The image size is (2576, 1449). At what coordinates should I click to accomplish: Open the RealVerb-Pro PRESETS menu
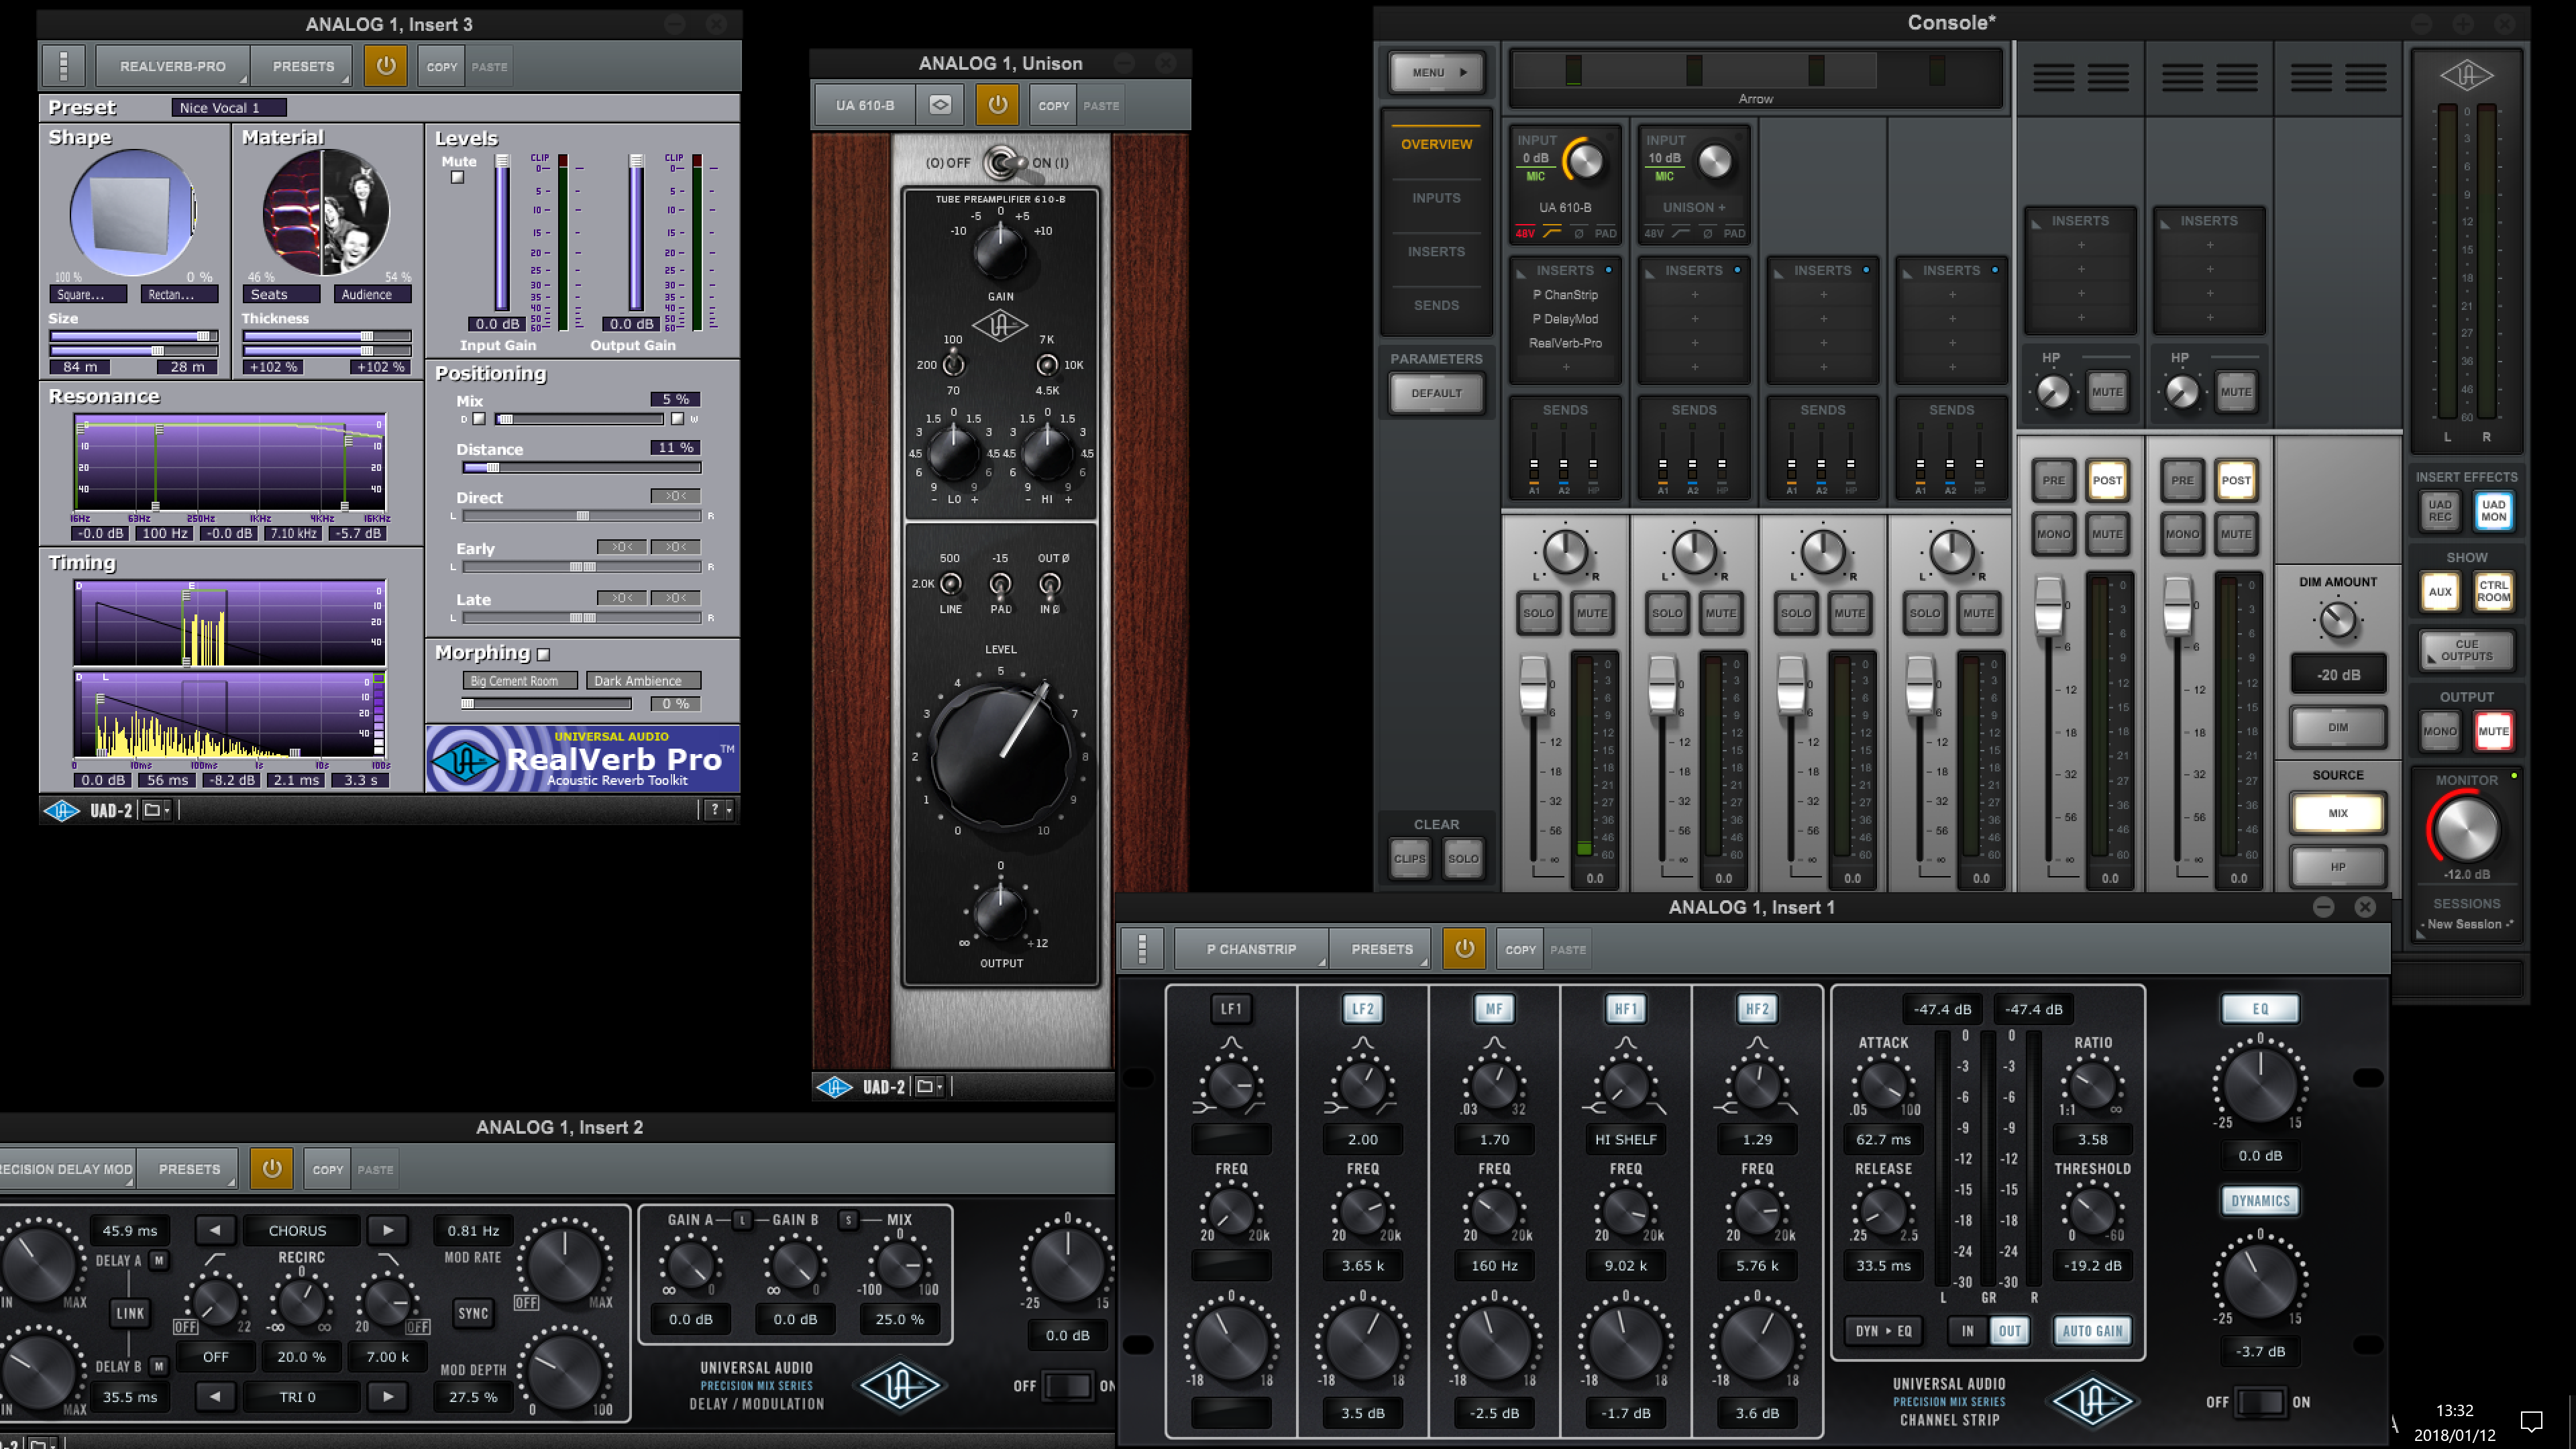(x=303, y=66)
